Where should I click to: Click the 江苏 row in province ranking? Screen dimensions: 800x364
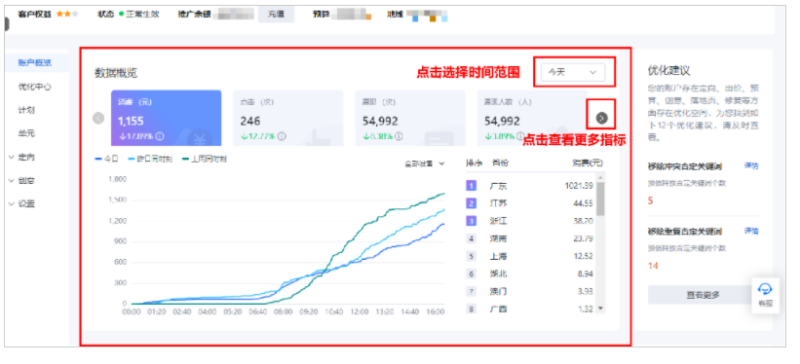pos(530,203)
